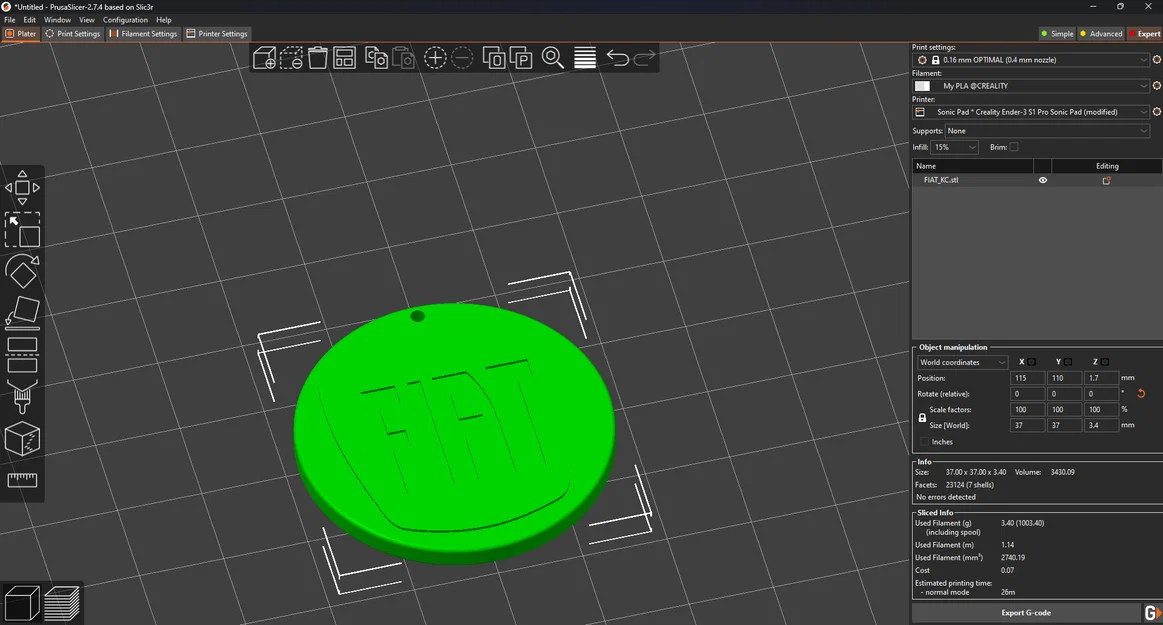Open the File menu
The image size is (1163, 625).
tap(10, 20)
